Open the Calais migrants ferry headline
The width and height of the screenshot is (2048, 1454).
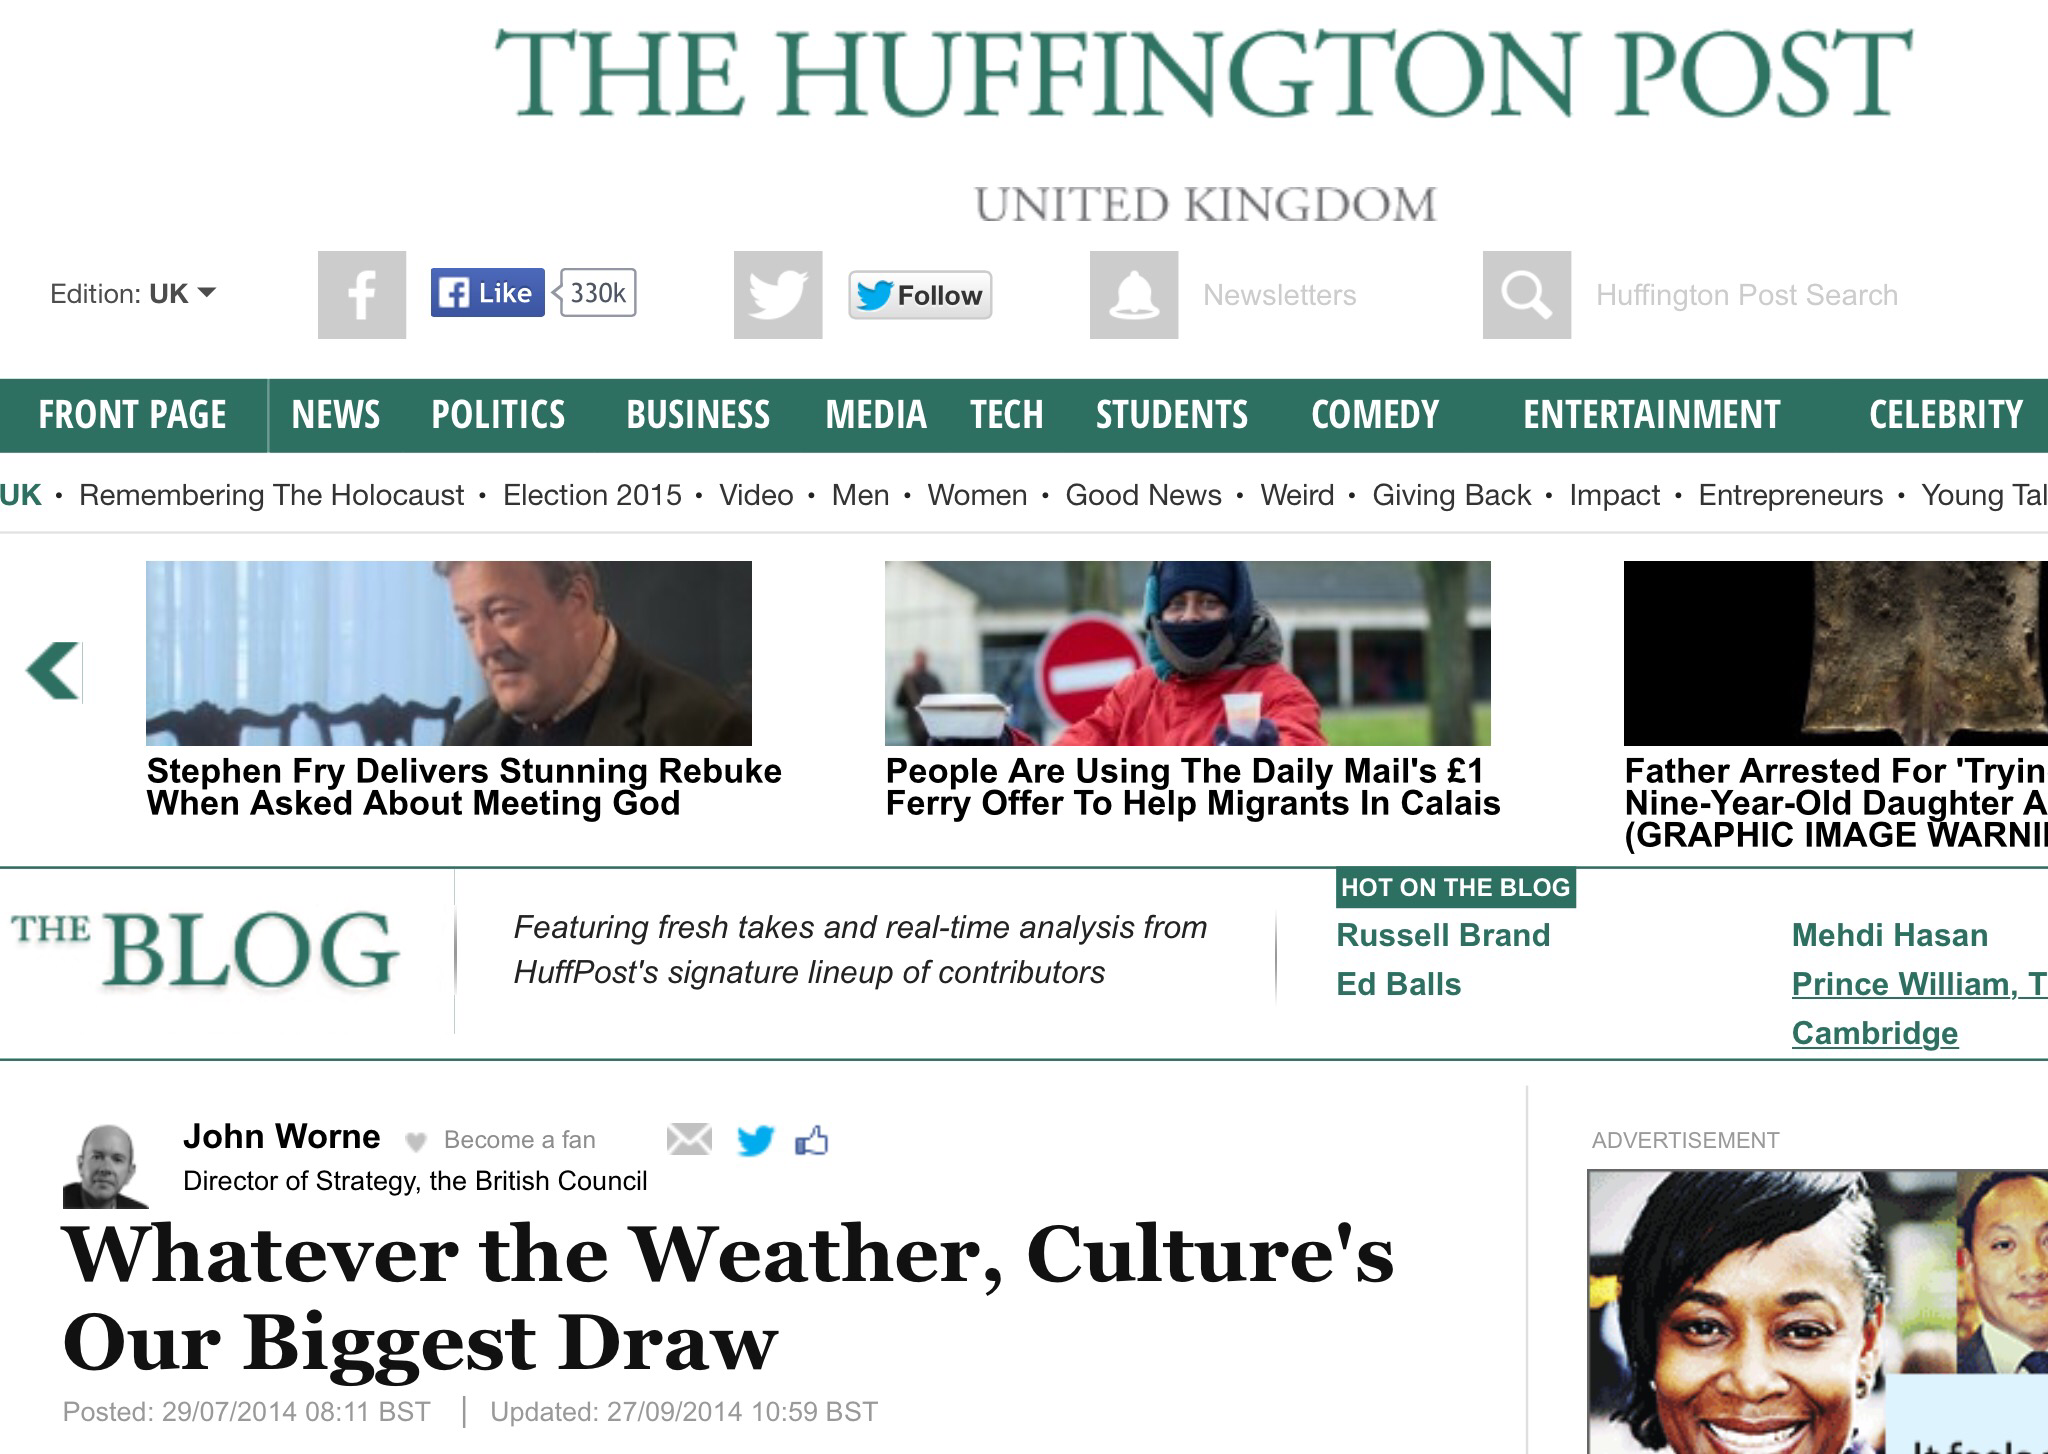pos(1193,787)
